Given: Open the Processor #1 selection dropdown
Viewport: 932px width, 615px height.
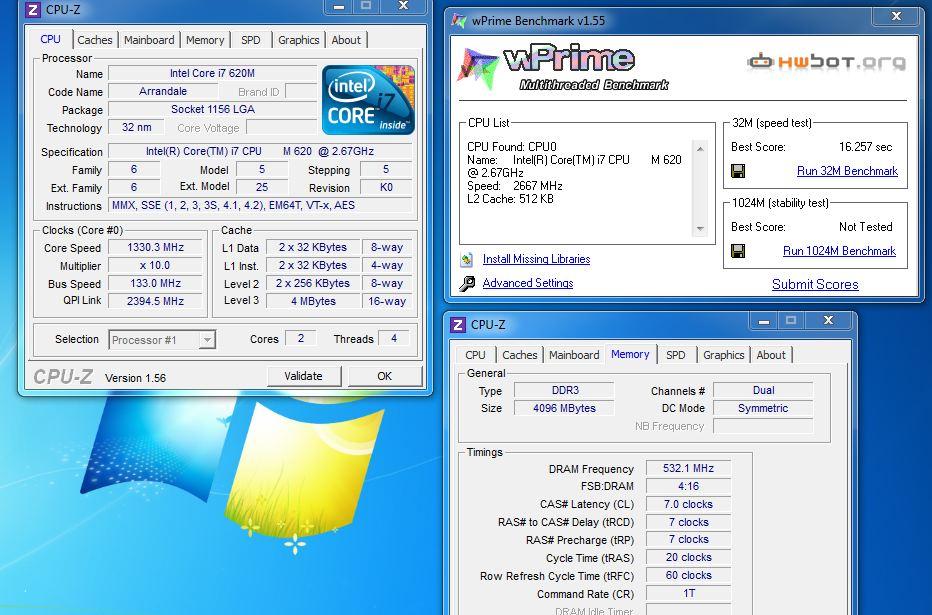Looking at the screenshot, I should (x=207, y=340).
